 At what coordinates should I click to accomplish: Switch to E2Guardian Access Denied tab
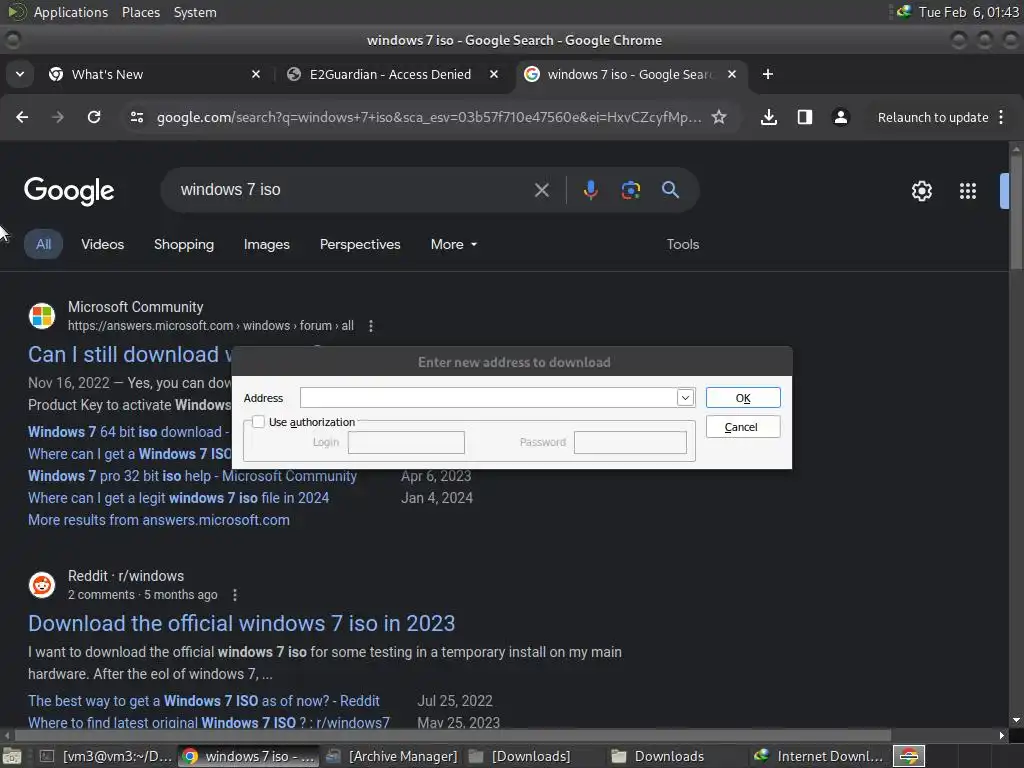coord(391,74)
